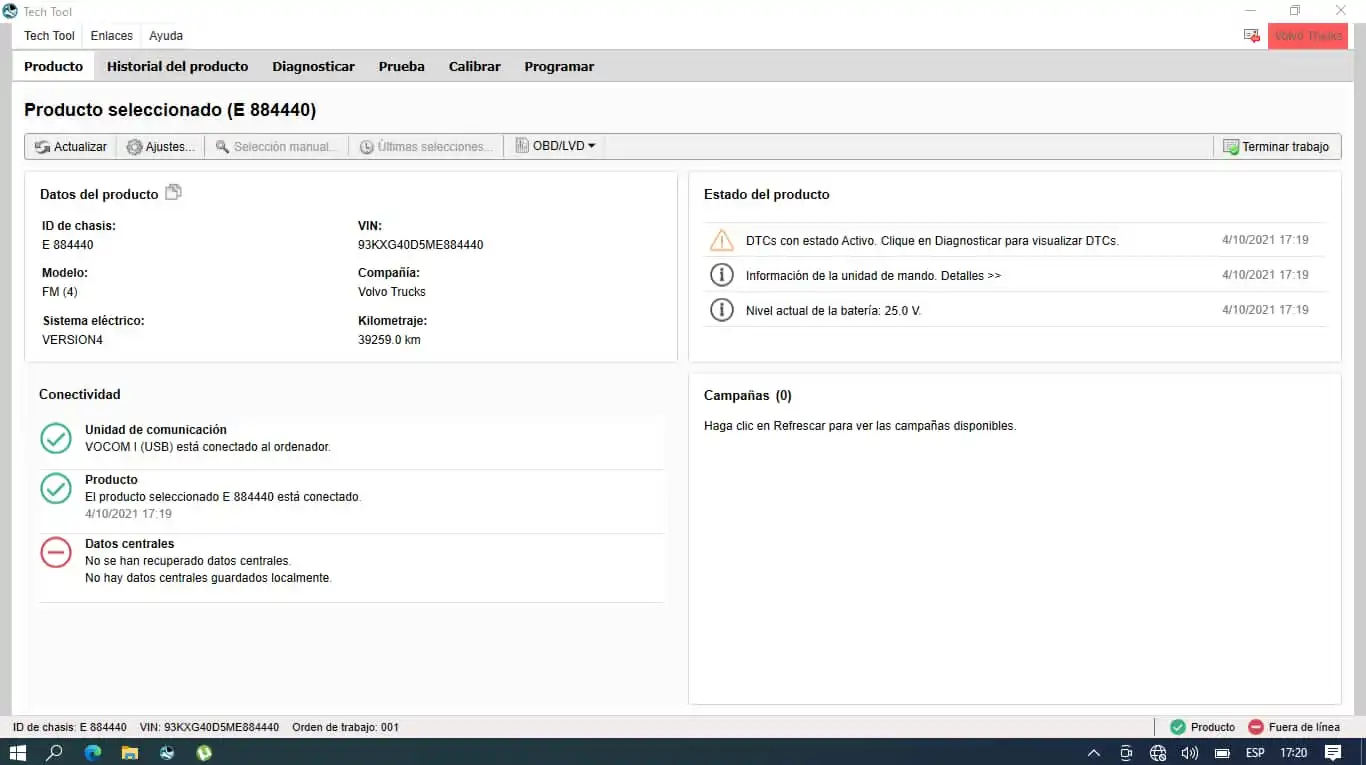This screenshot has height=765, width=1366.
Task: Click the Últimas selecciones button
Action: coord(426,146)
